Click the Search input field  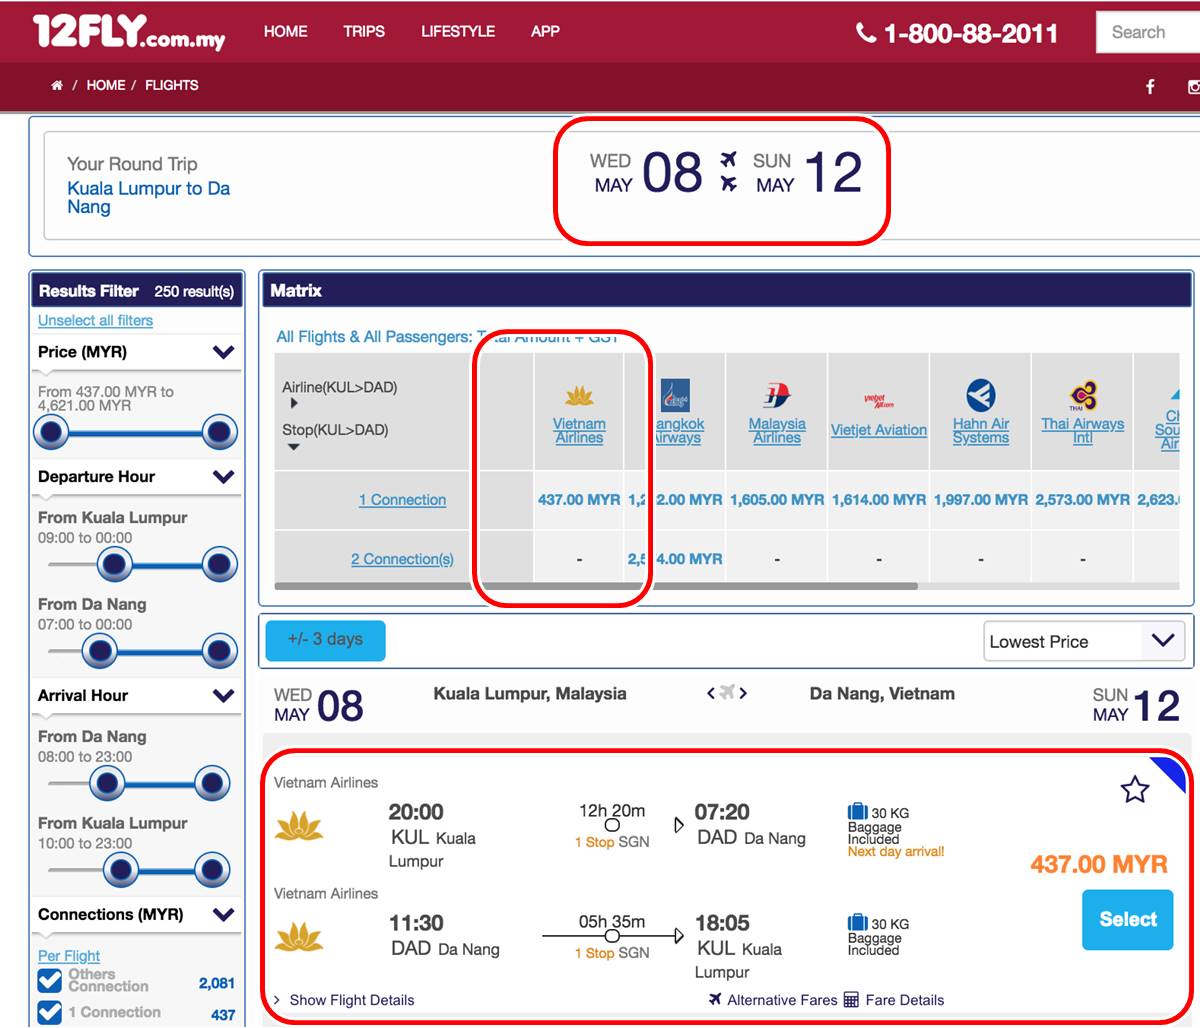(x=1148, y=32)
